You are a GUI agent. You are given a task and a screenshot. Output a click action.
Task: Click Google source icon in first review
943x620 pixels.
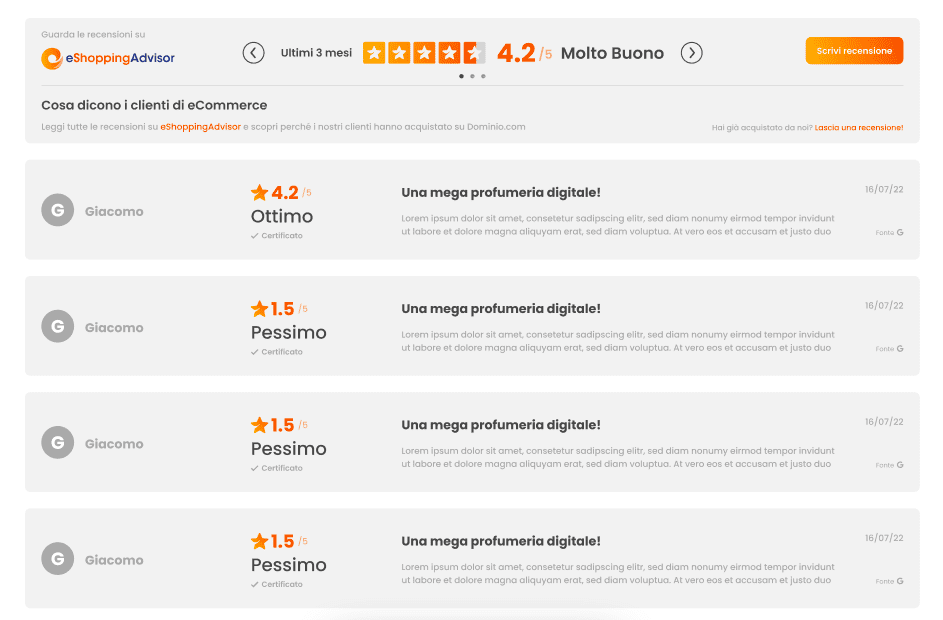tap(900, 233)
